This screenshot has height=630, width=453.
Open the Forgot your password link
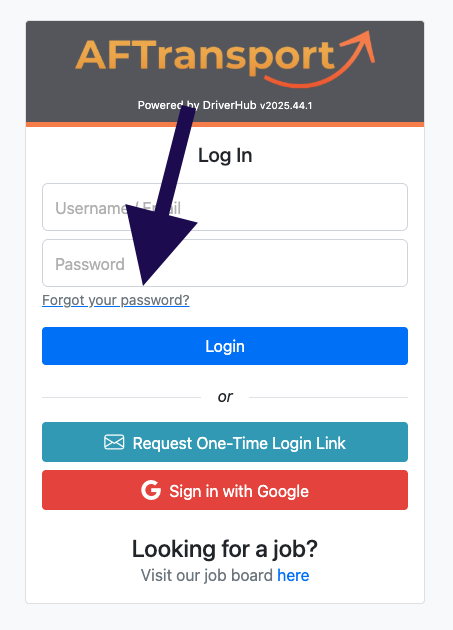point(116,300)
